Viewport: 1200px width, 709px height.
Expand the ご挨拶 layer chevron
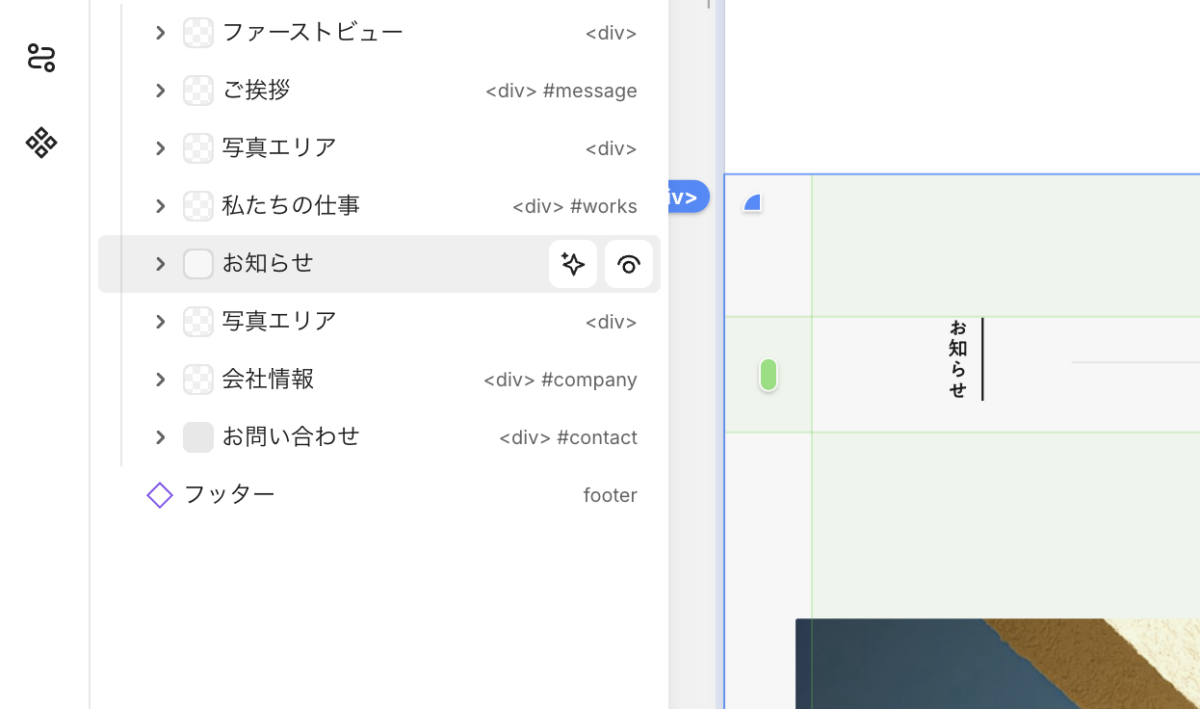pyautogui.click(x=160, y=91)
